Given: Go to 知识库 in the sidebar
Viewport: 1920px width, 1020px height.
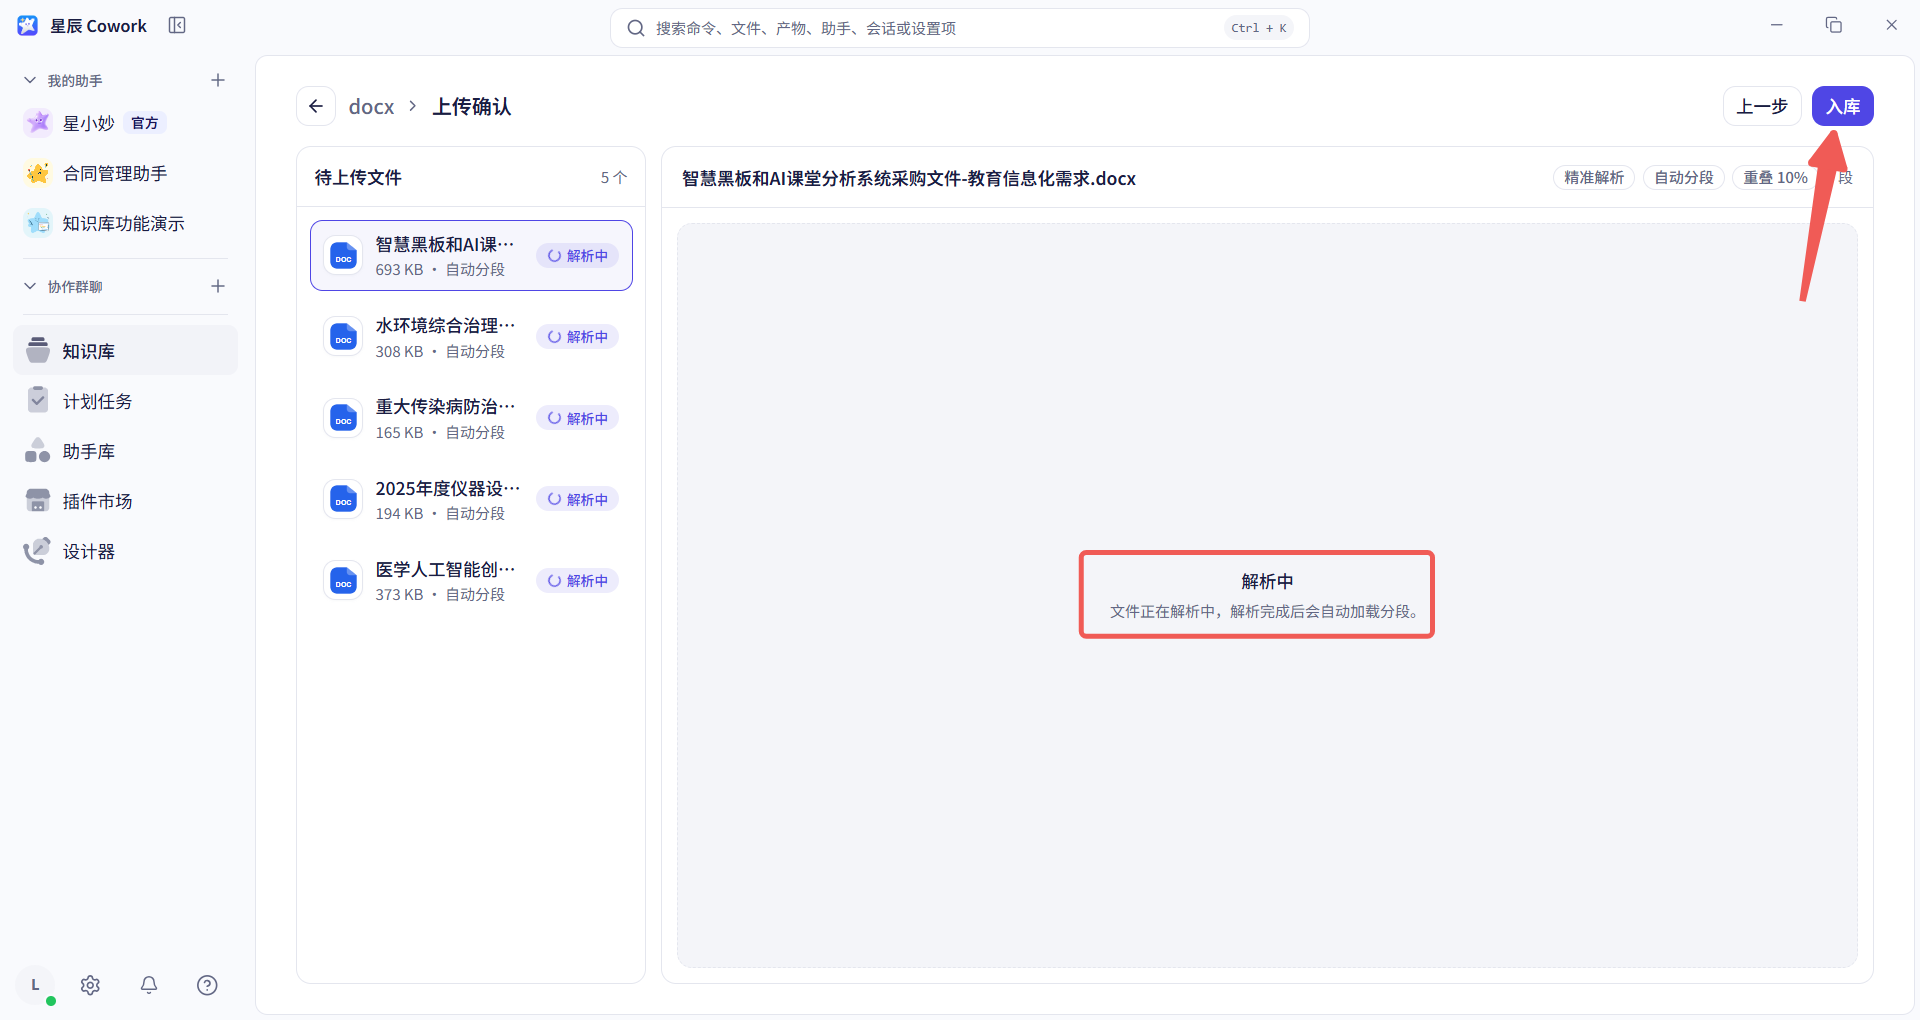Looking at the screenshot, I should [126, 351].
